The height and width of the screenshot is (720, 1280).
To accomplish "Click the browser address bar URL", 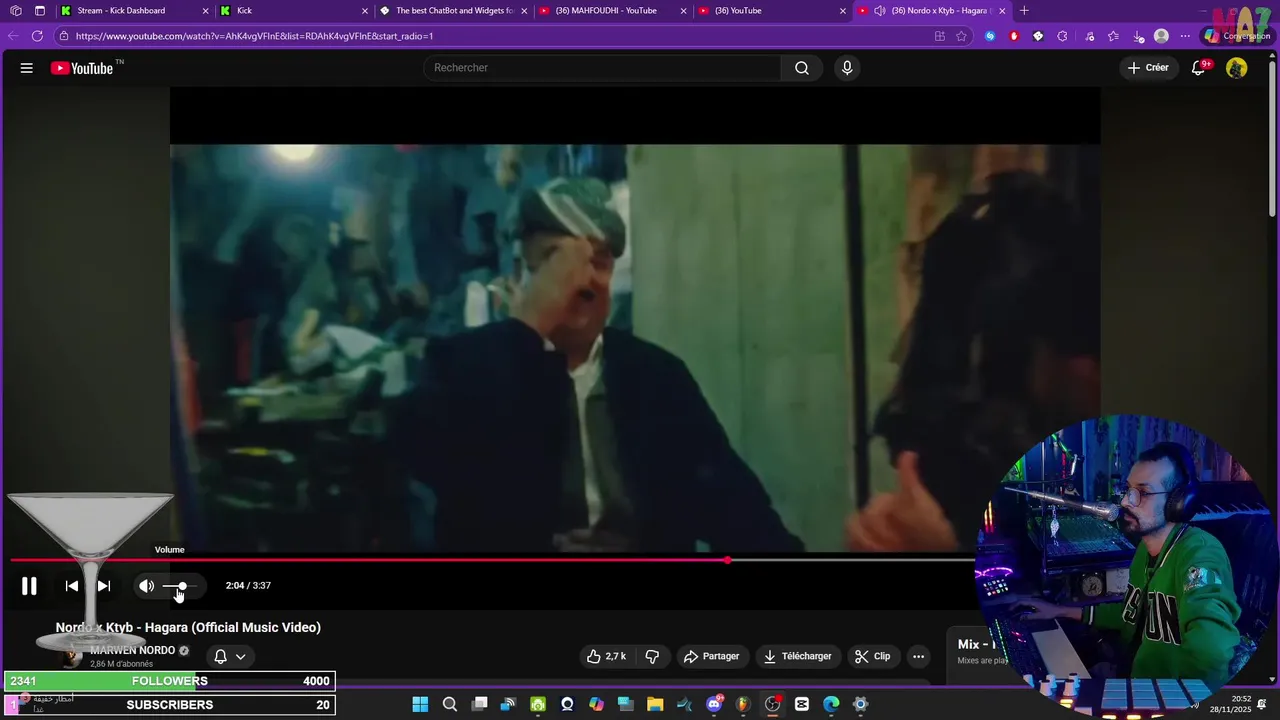I will (254, 36).
